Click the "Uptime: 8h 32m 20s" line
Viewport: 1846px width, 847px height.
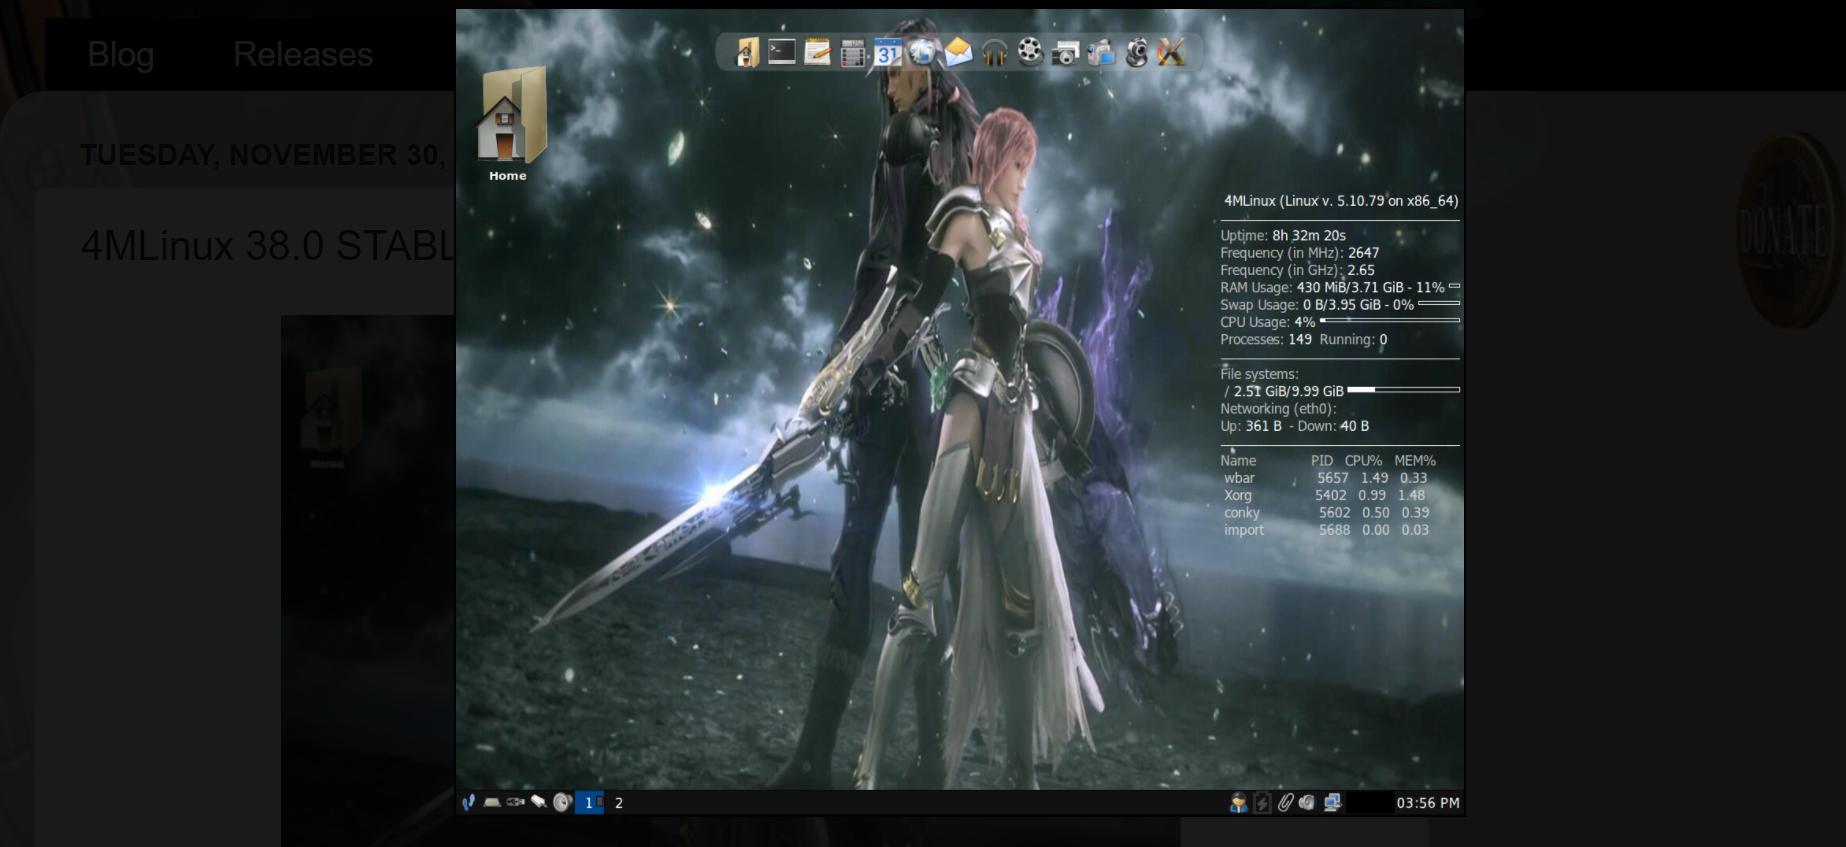[x=1283, y=236]
